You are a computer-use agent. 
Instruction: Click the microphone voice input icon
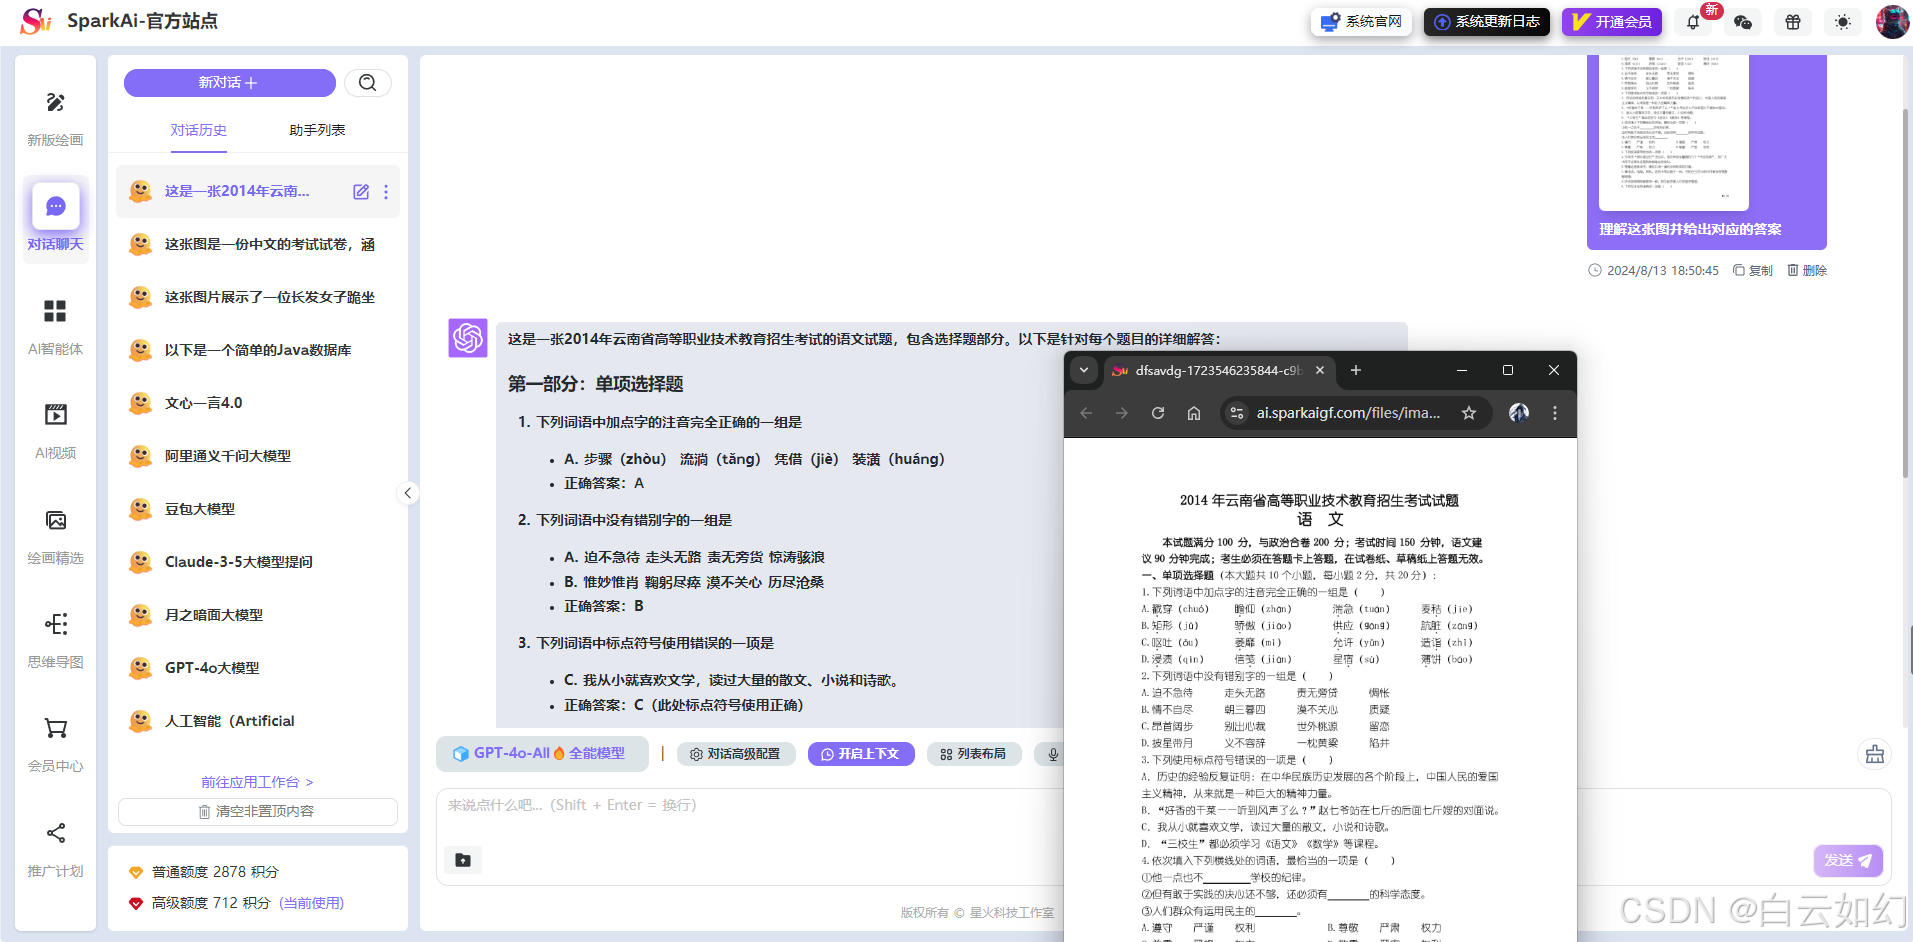point(1053,754)
